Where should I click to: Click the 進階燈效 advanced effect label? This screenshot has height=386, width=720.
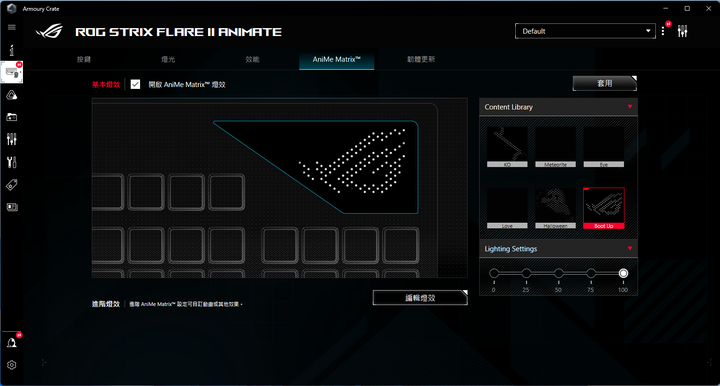tap(106, 304)
